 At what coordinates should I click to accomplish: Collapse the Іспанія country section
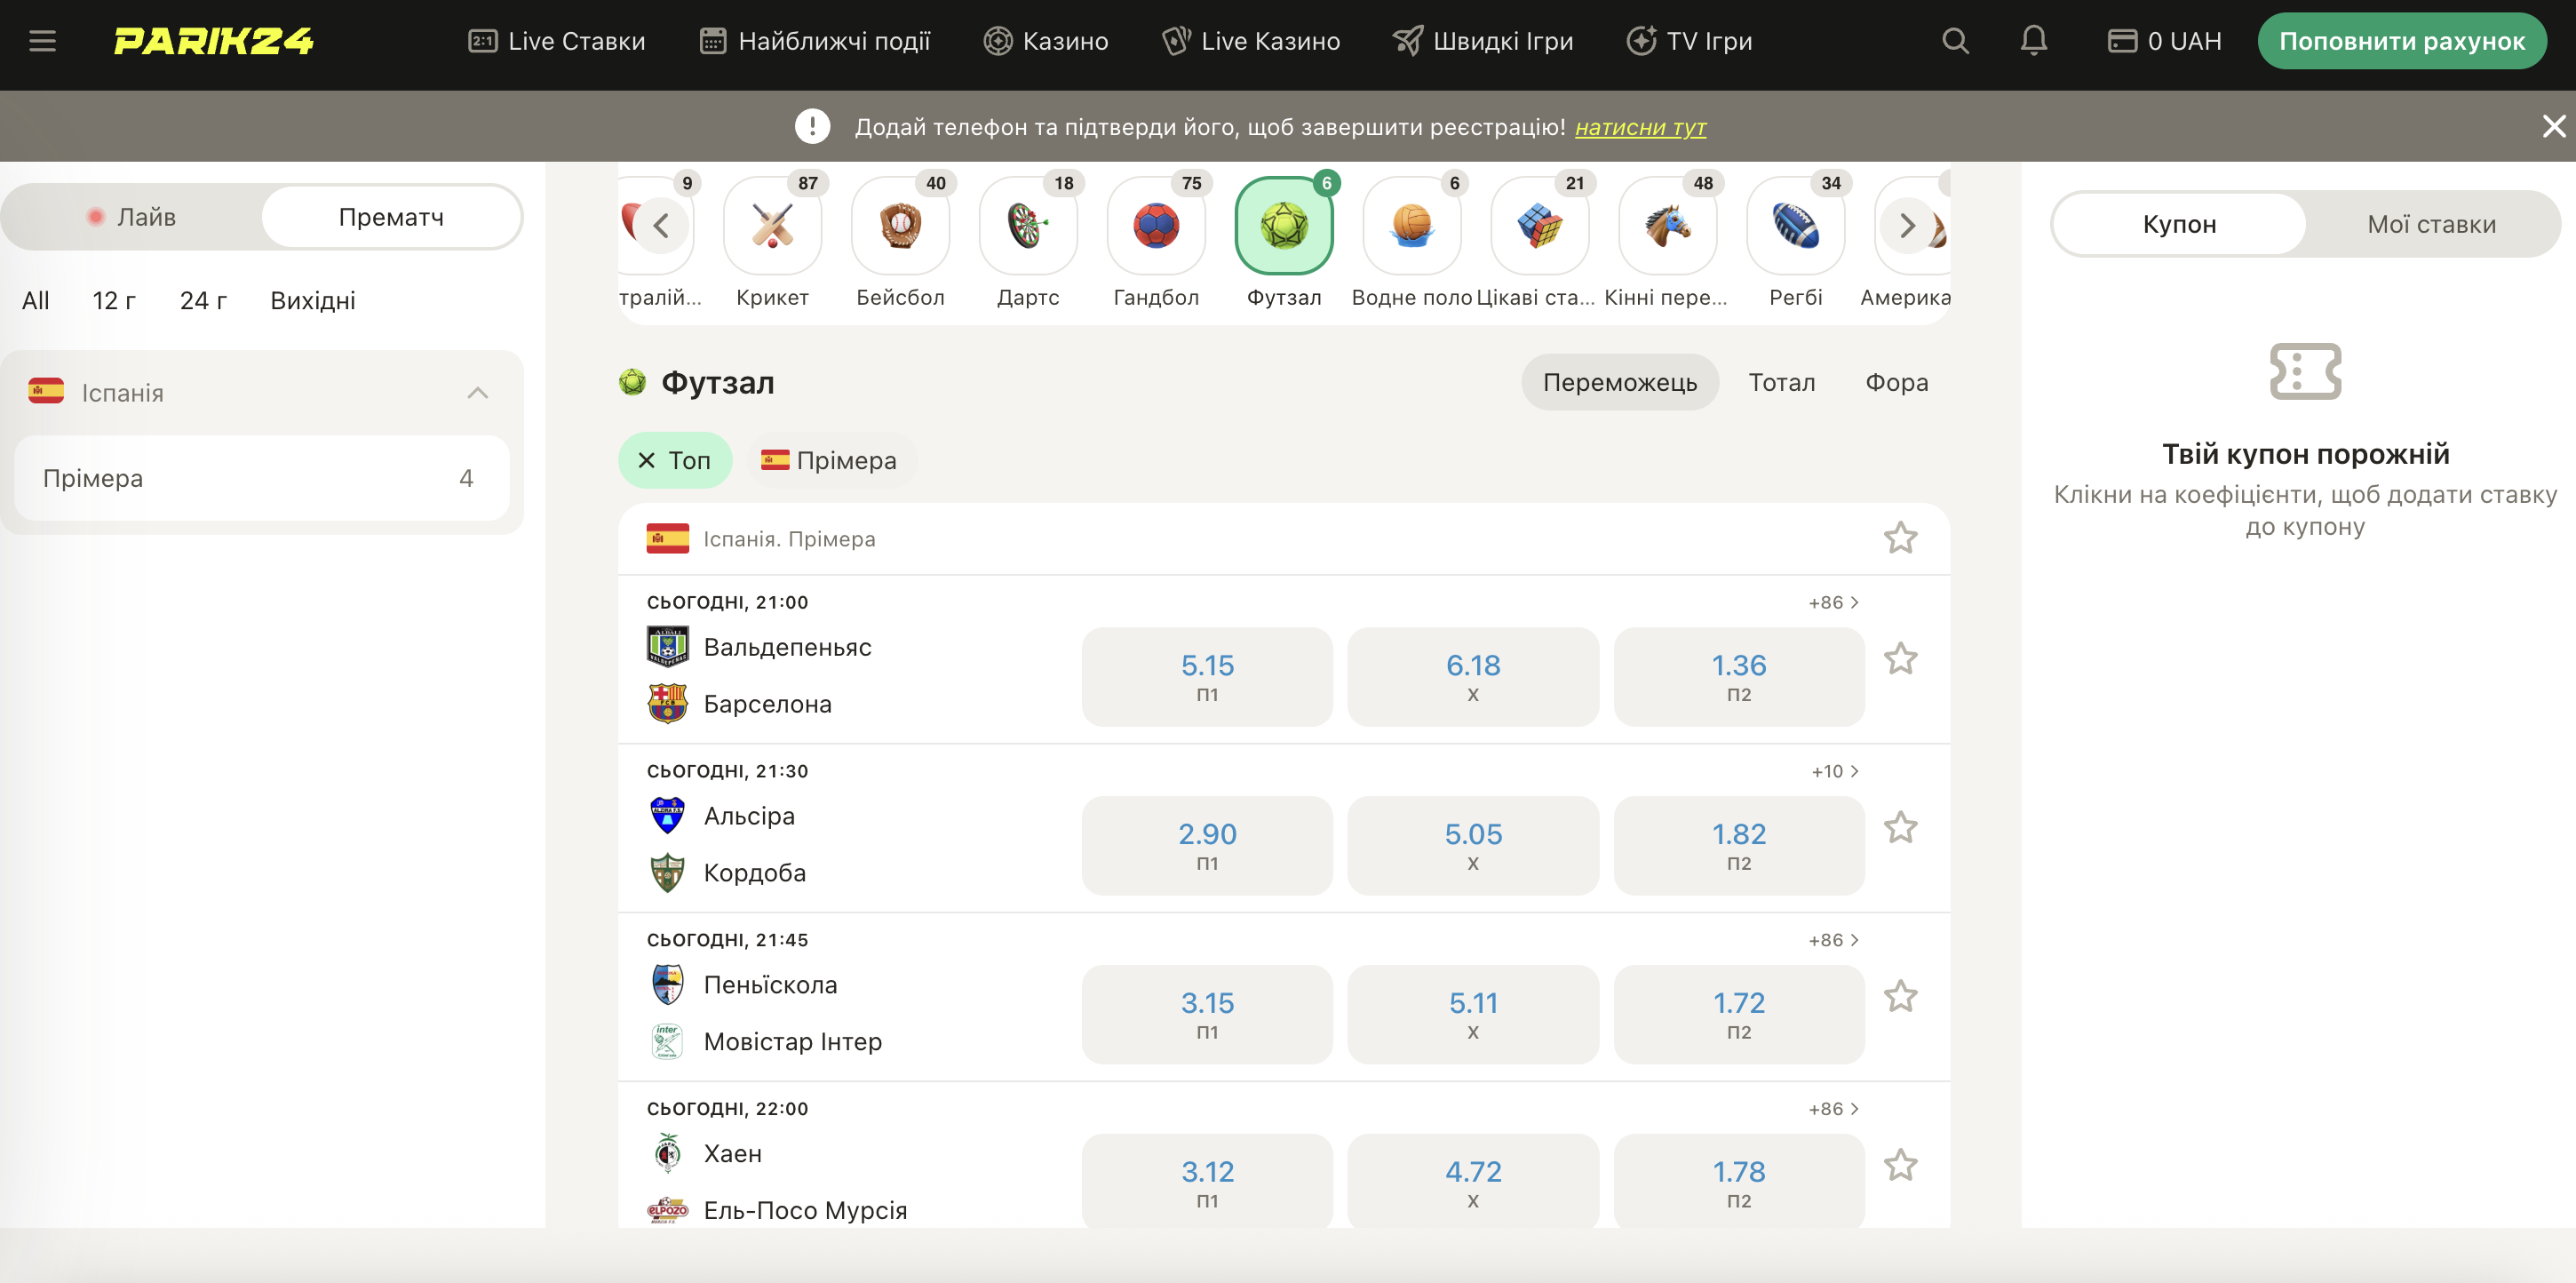click(x=477, y=393)
